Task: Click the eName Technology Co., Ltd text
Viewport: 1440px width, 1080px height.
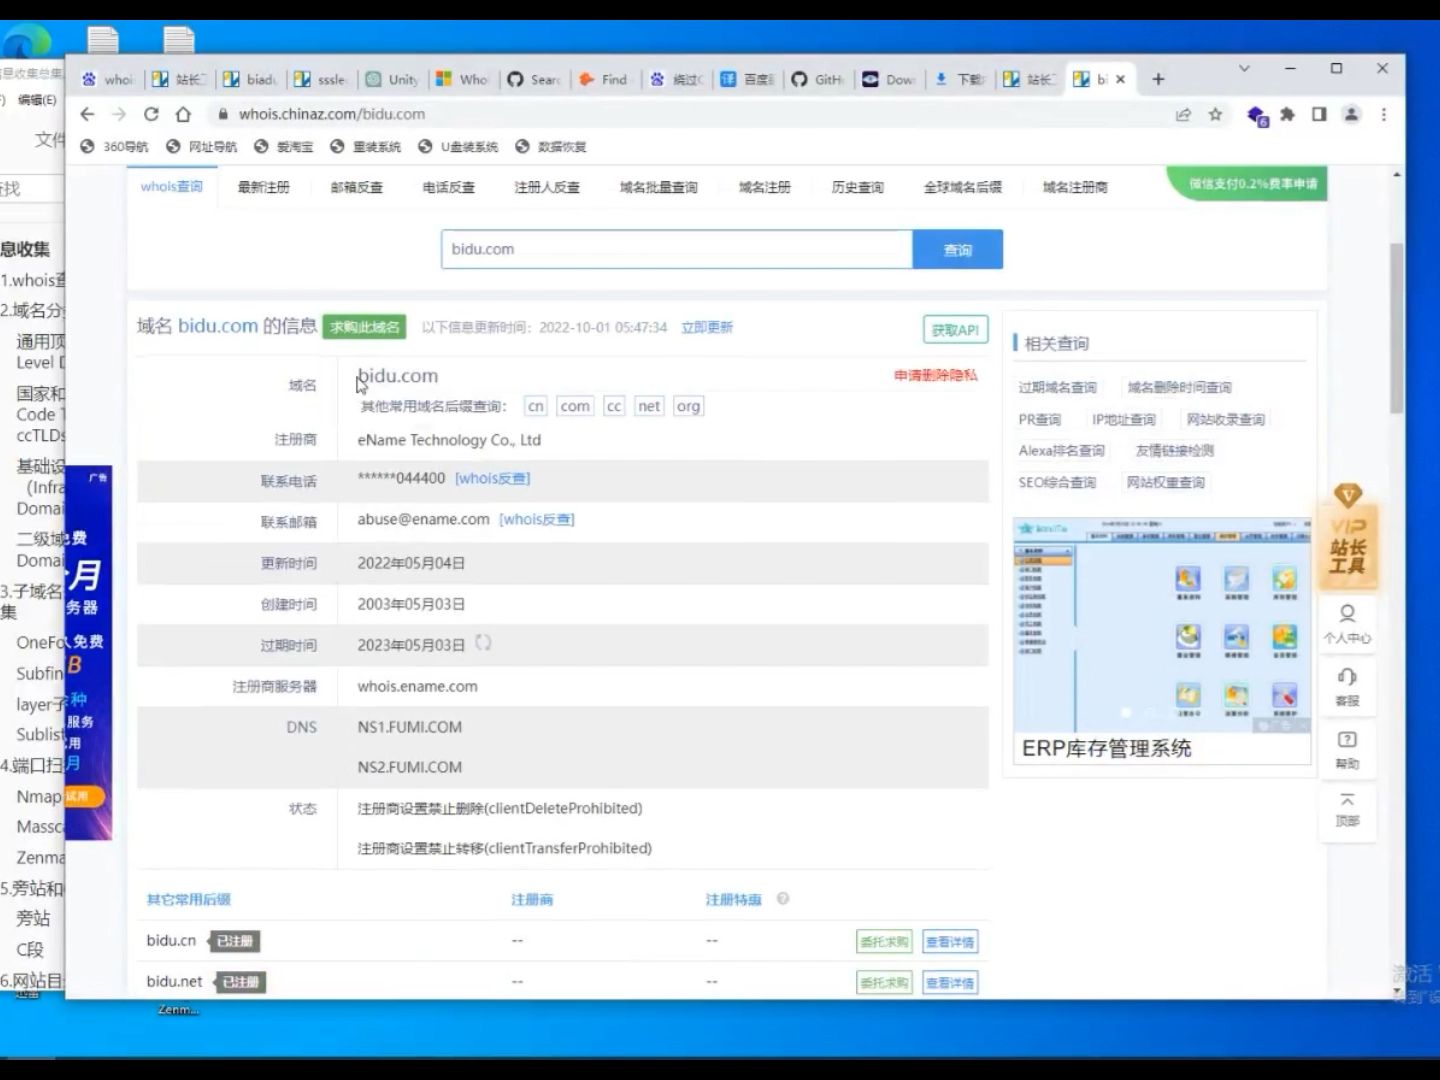Action: (449, 440)
